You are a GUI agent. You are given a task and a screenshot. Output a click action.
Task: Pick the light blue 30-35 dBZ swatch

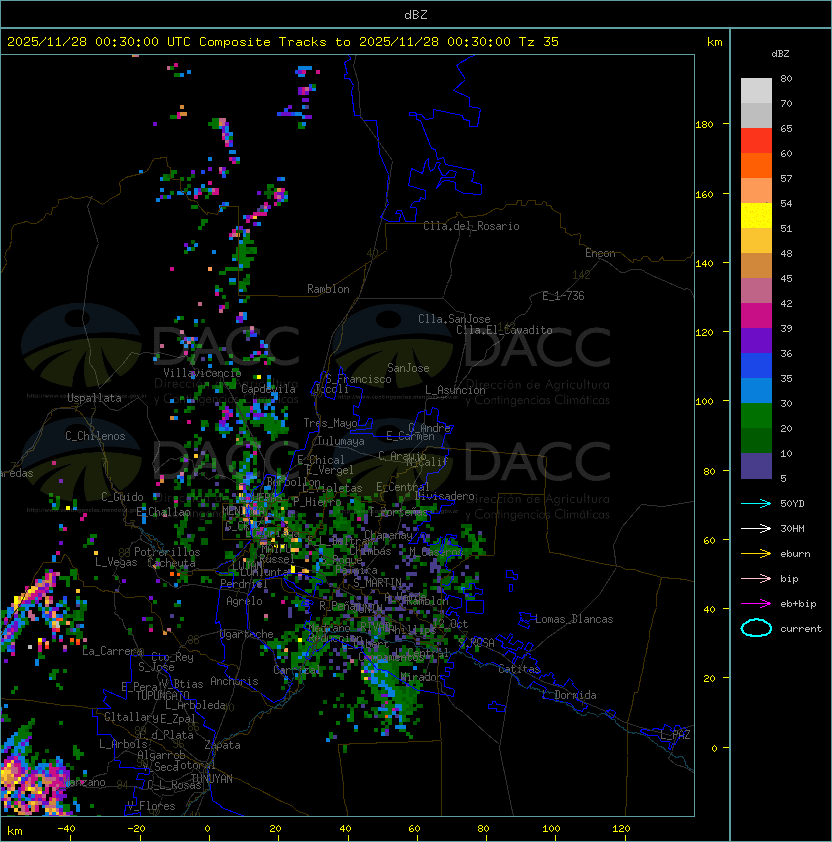(756, 390)
